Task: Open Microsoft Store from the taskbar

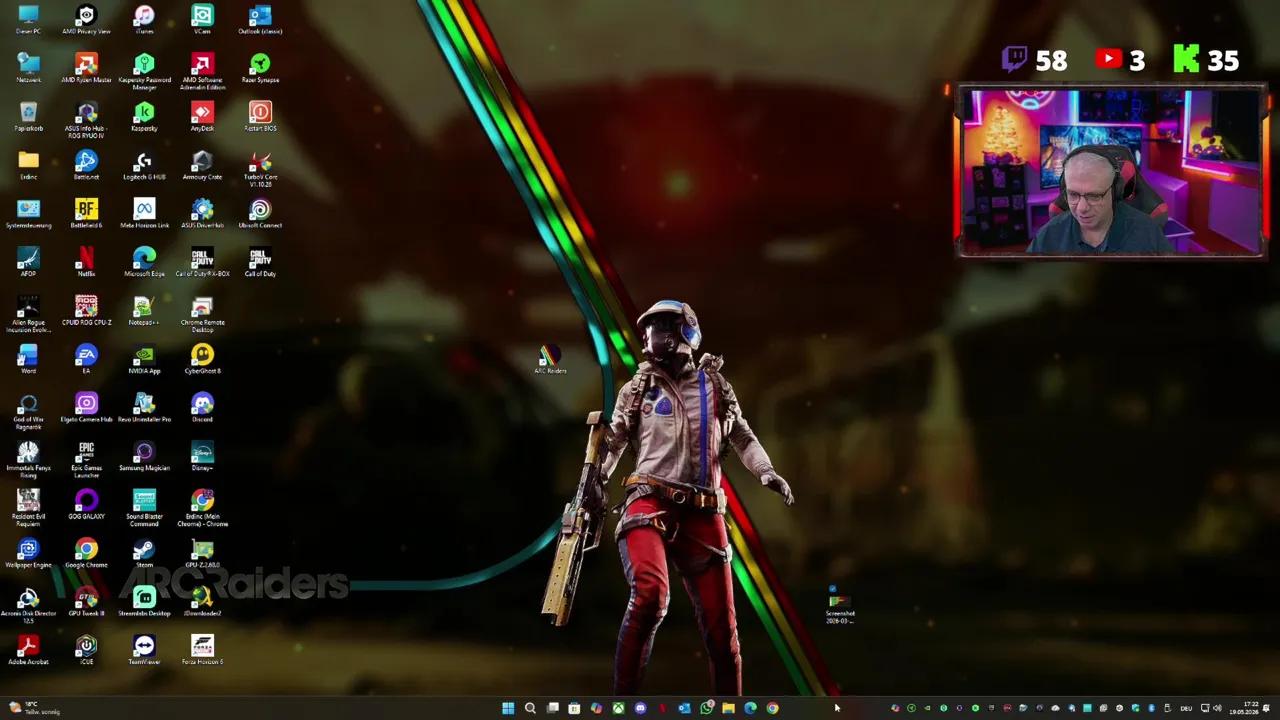Action: (x=574, y=708)
